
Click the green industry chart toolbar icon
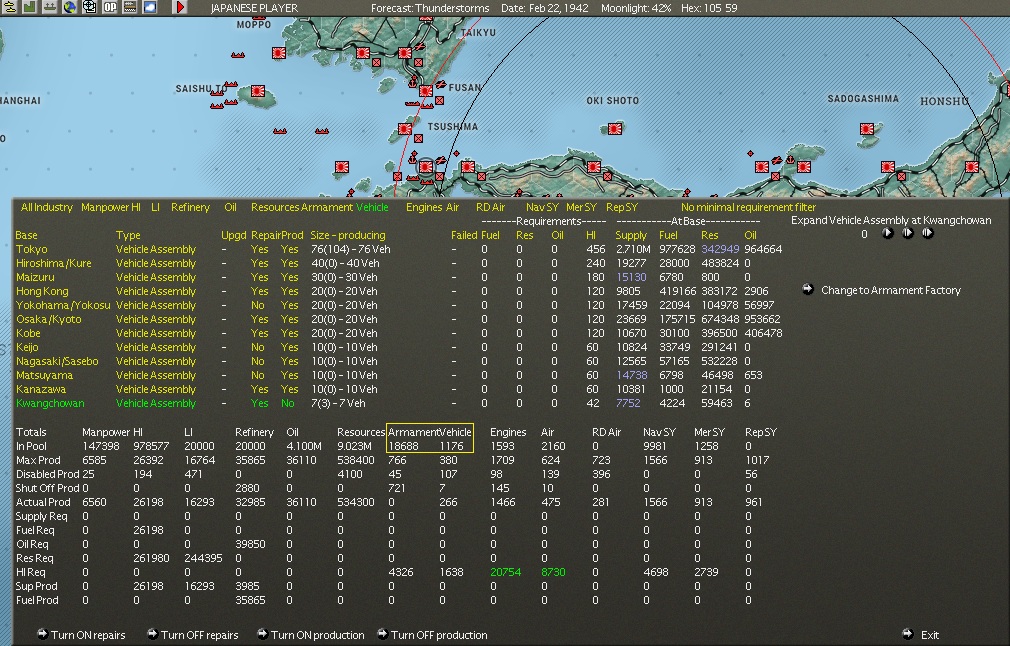[x=30, y=8]
